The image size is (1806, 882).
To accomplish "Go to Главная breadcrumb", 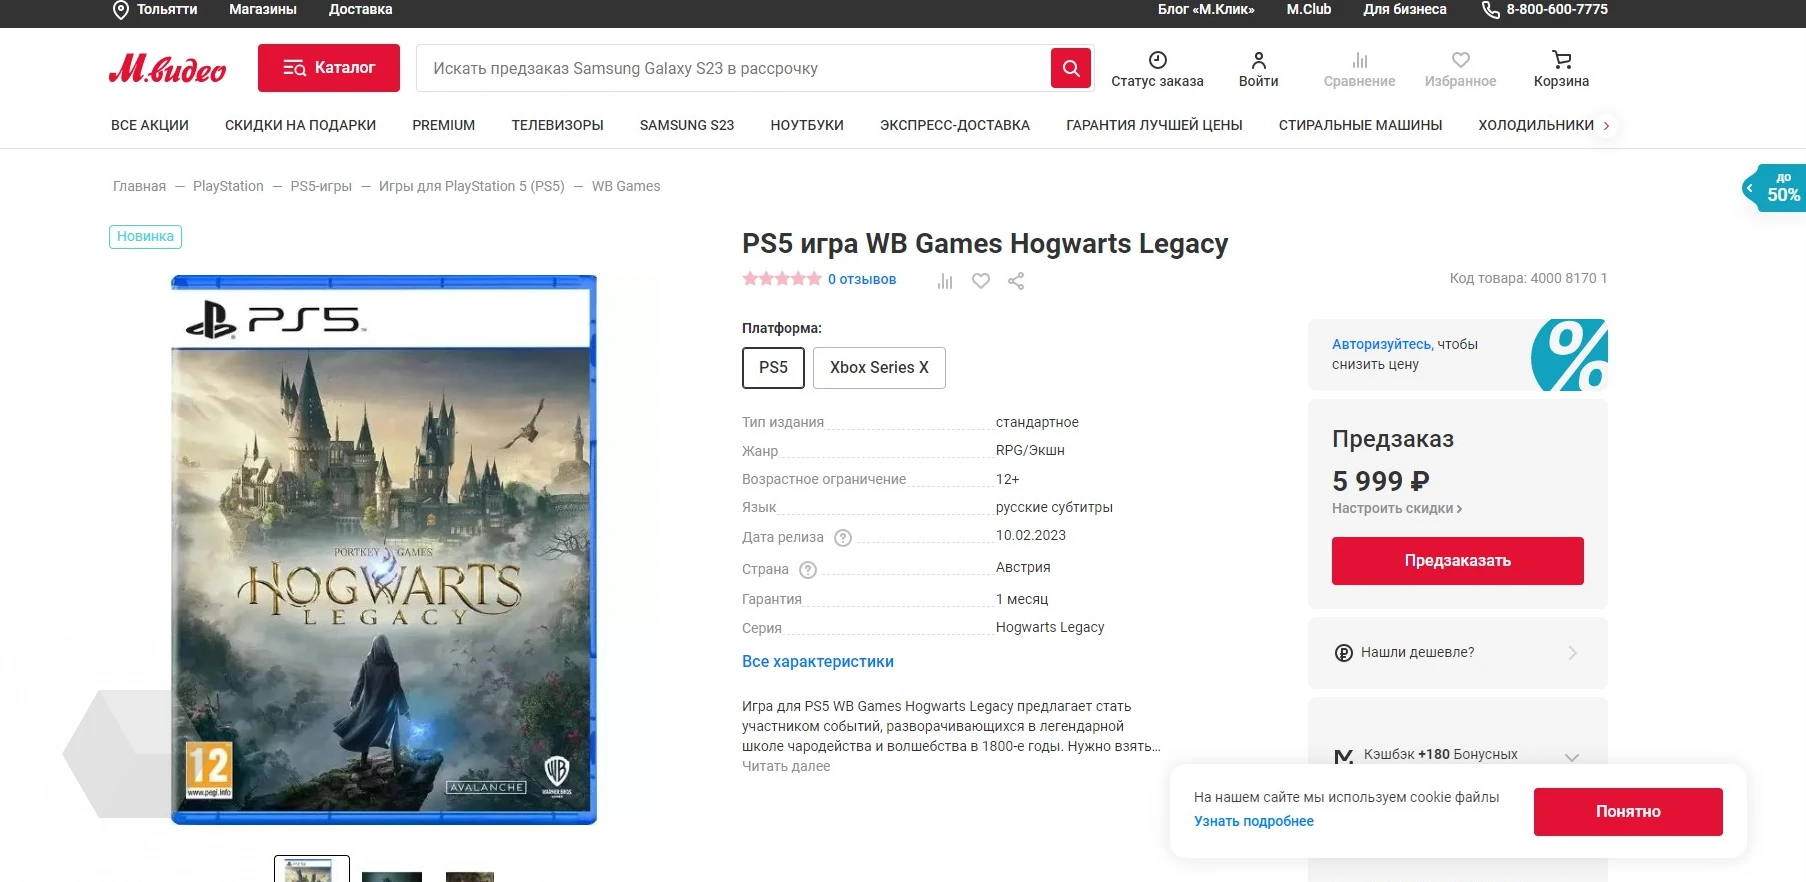I will 139,186.
